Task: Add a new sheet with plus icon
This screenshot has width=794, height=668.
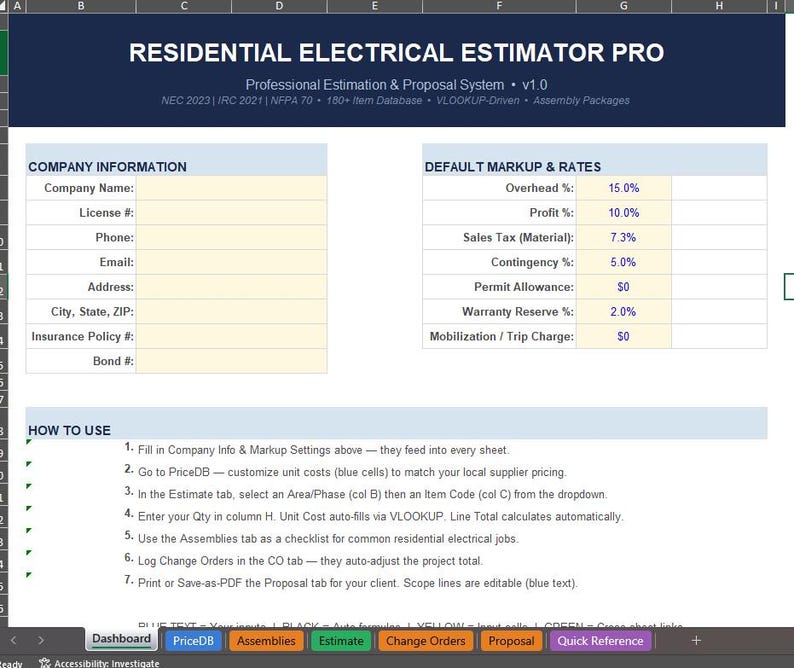Action: (x=696, y=641)
